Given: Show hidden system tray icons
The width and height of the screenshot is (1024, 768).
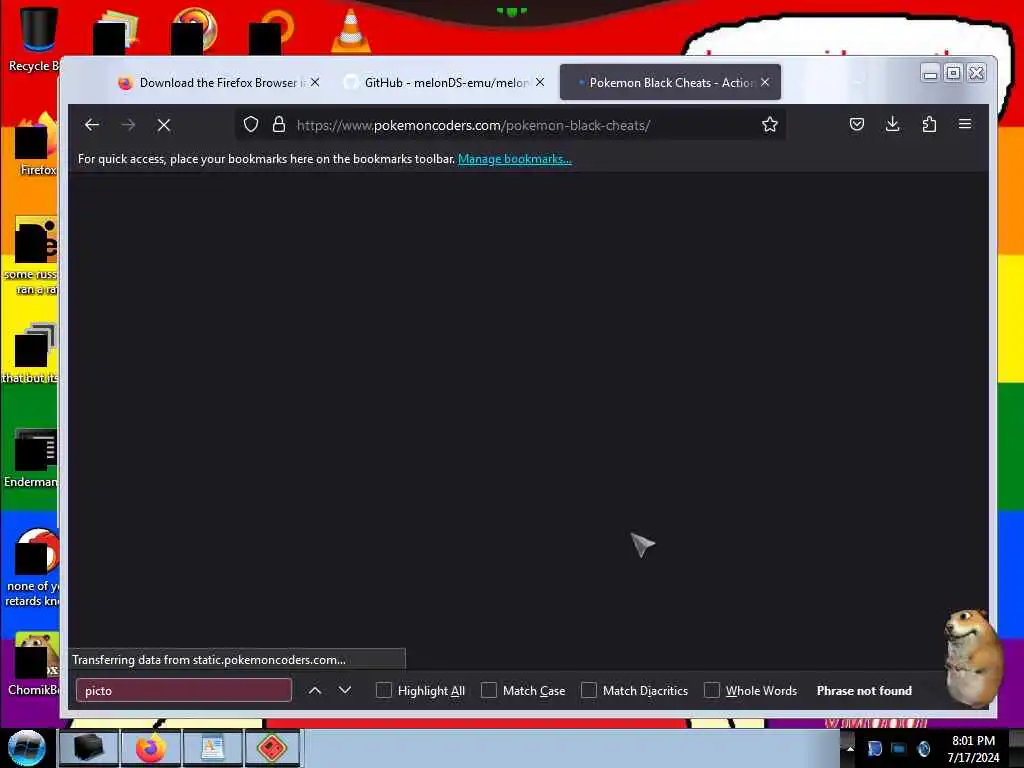Looking at the screenshot, I should (x=850, y=748).
